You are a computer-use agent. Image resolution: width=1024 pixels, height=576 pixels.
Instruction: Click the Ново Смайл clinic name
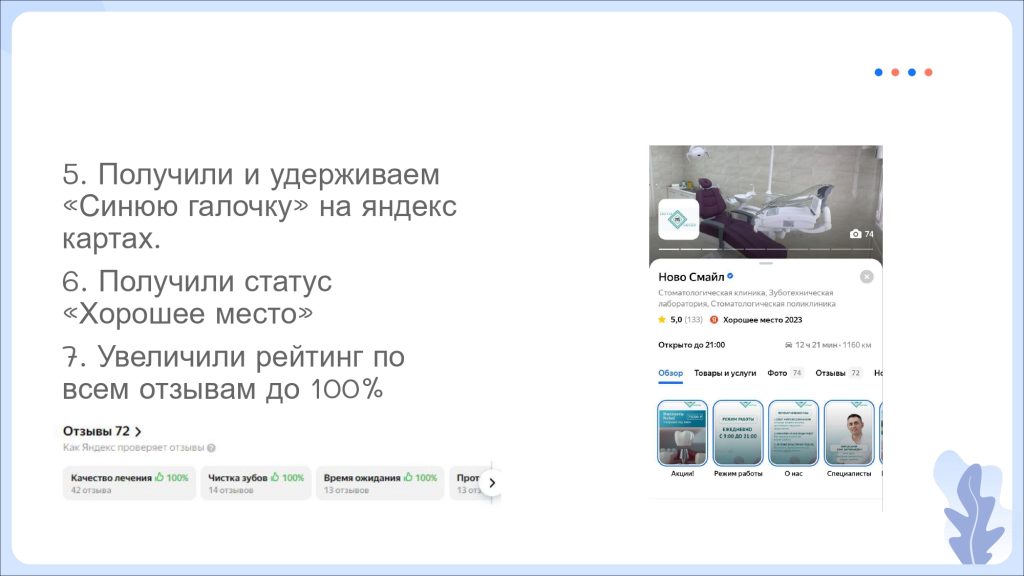pos(691,277)
